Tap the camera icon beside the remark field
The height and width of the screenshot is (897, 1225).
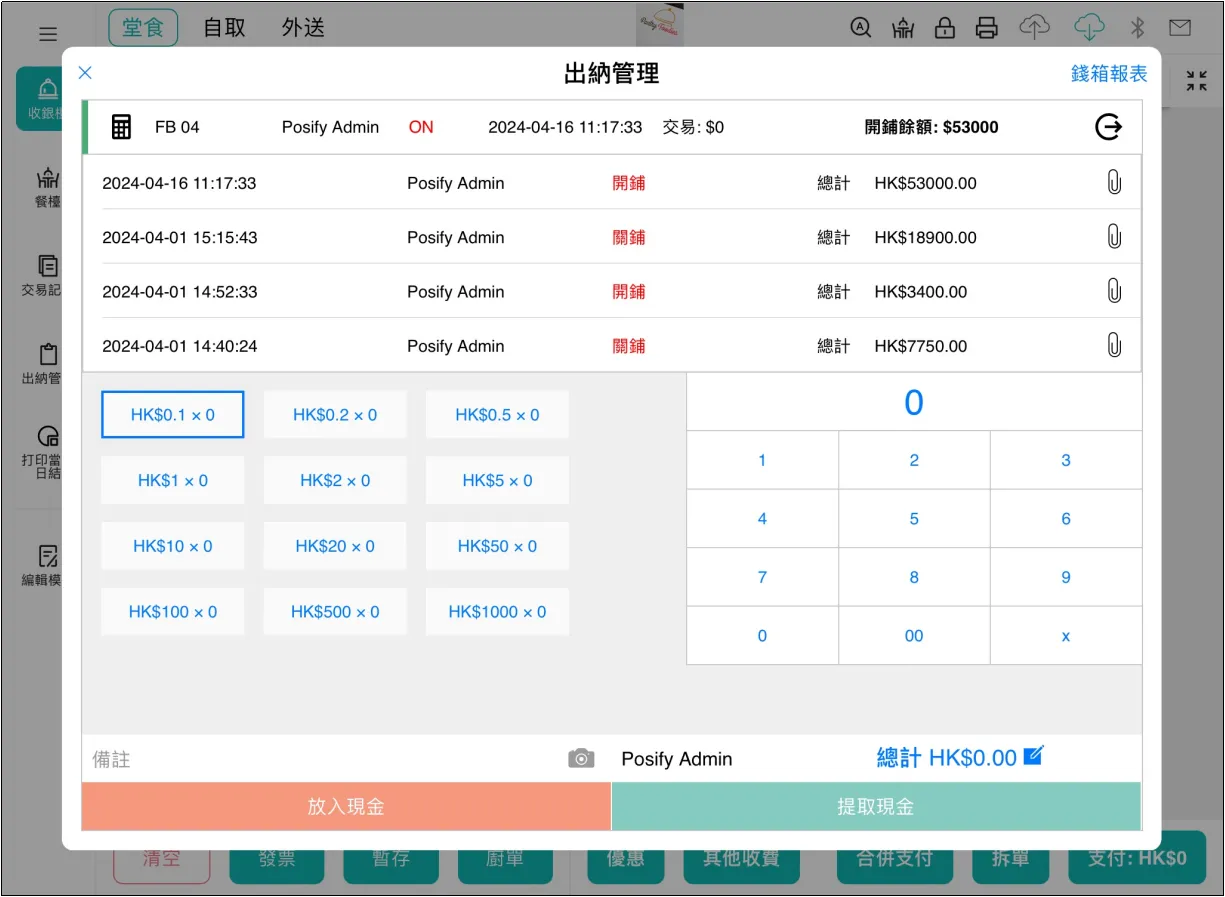pos(581,759)
